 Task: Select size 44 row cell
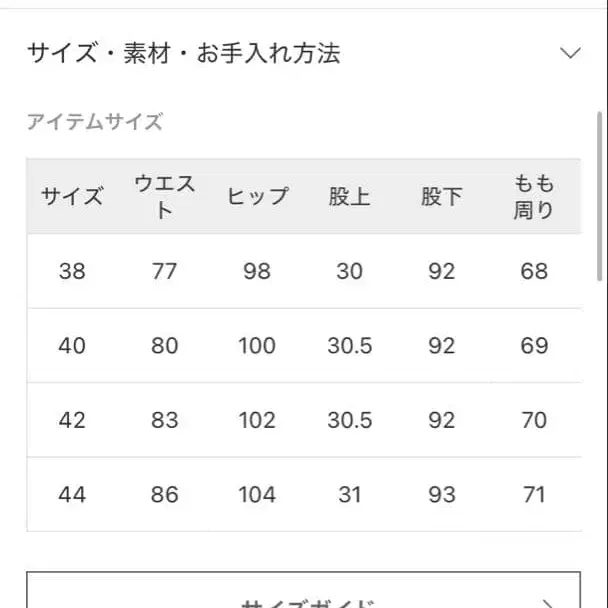pos(72,494)
